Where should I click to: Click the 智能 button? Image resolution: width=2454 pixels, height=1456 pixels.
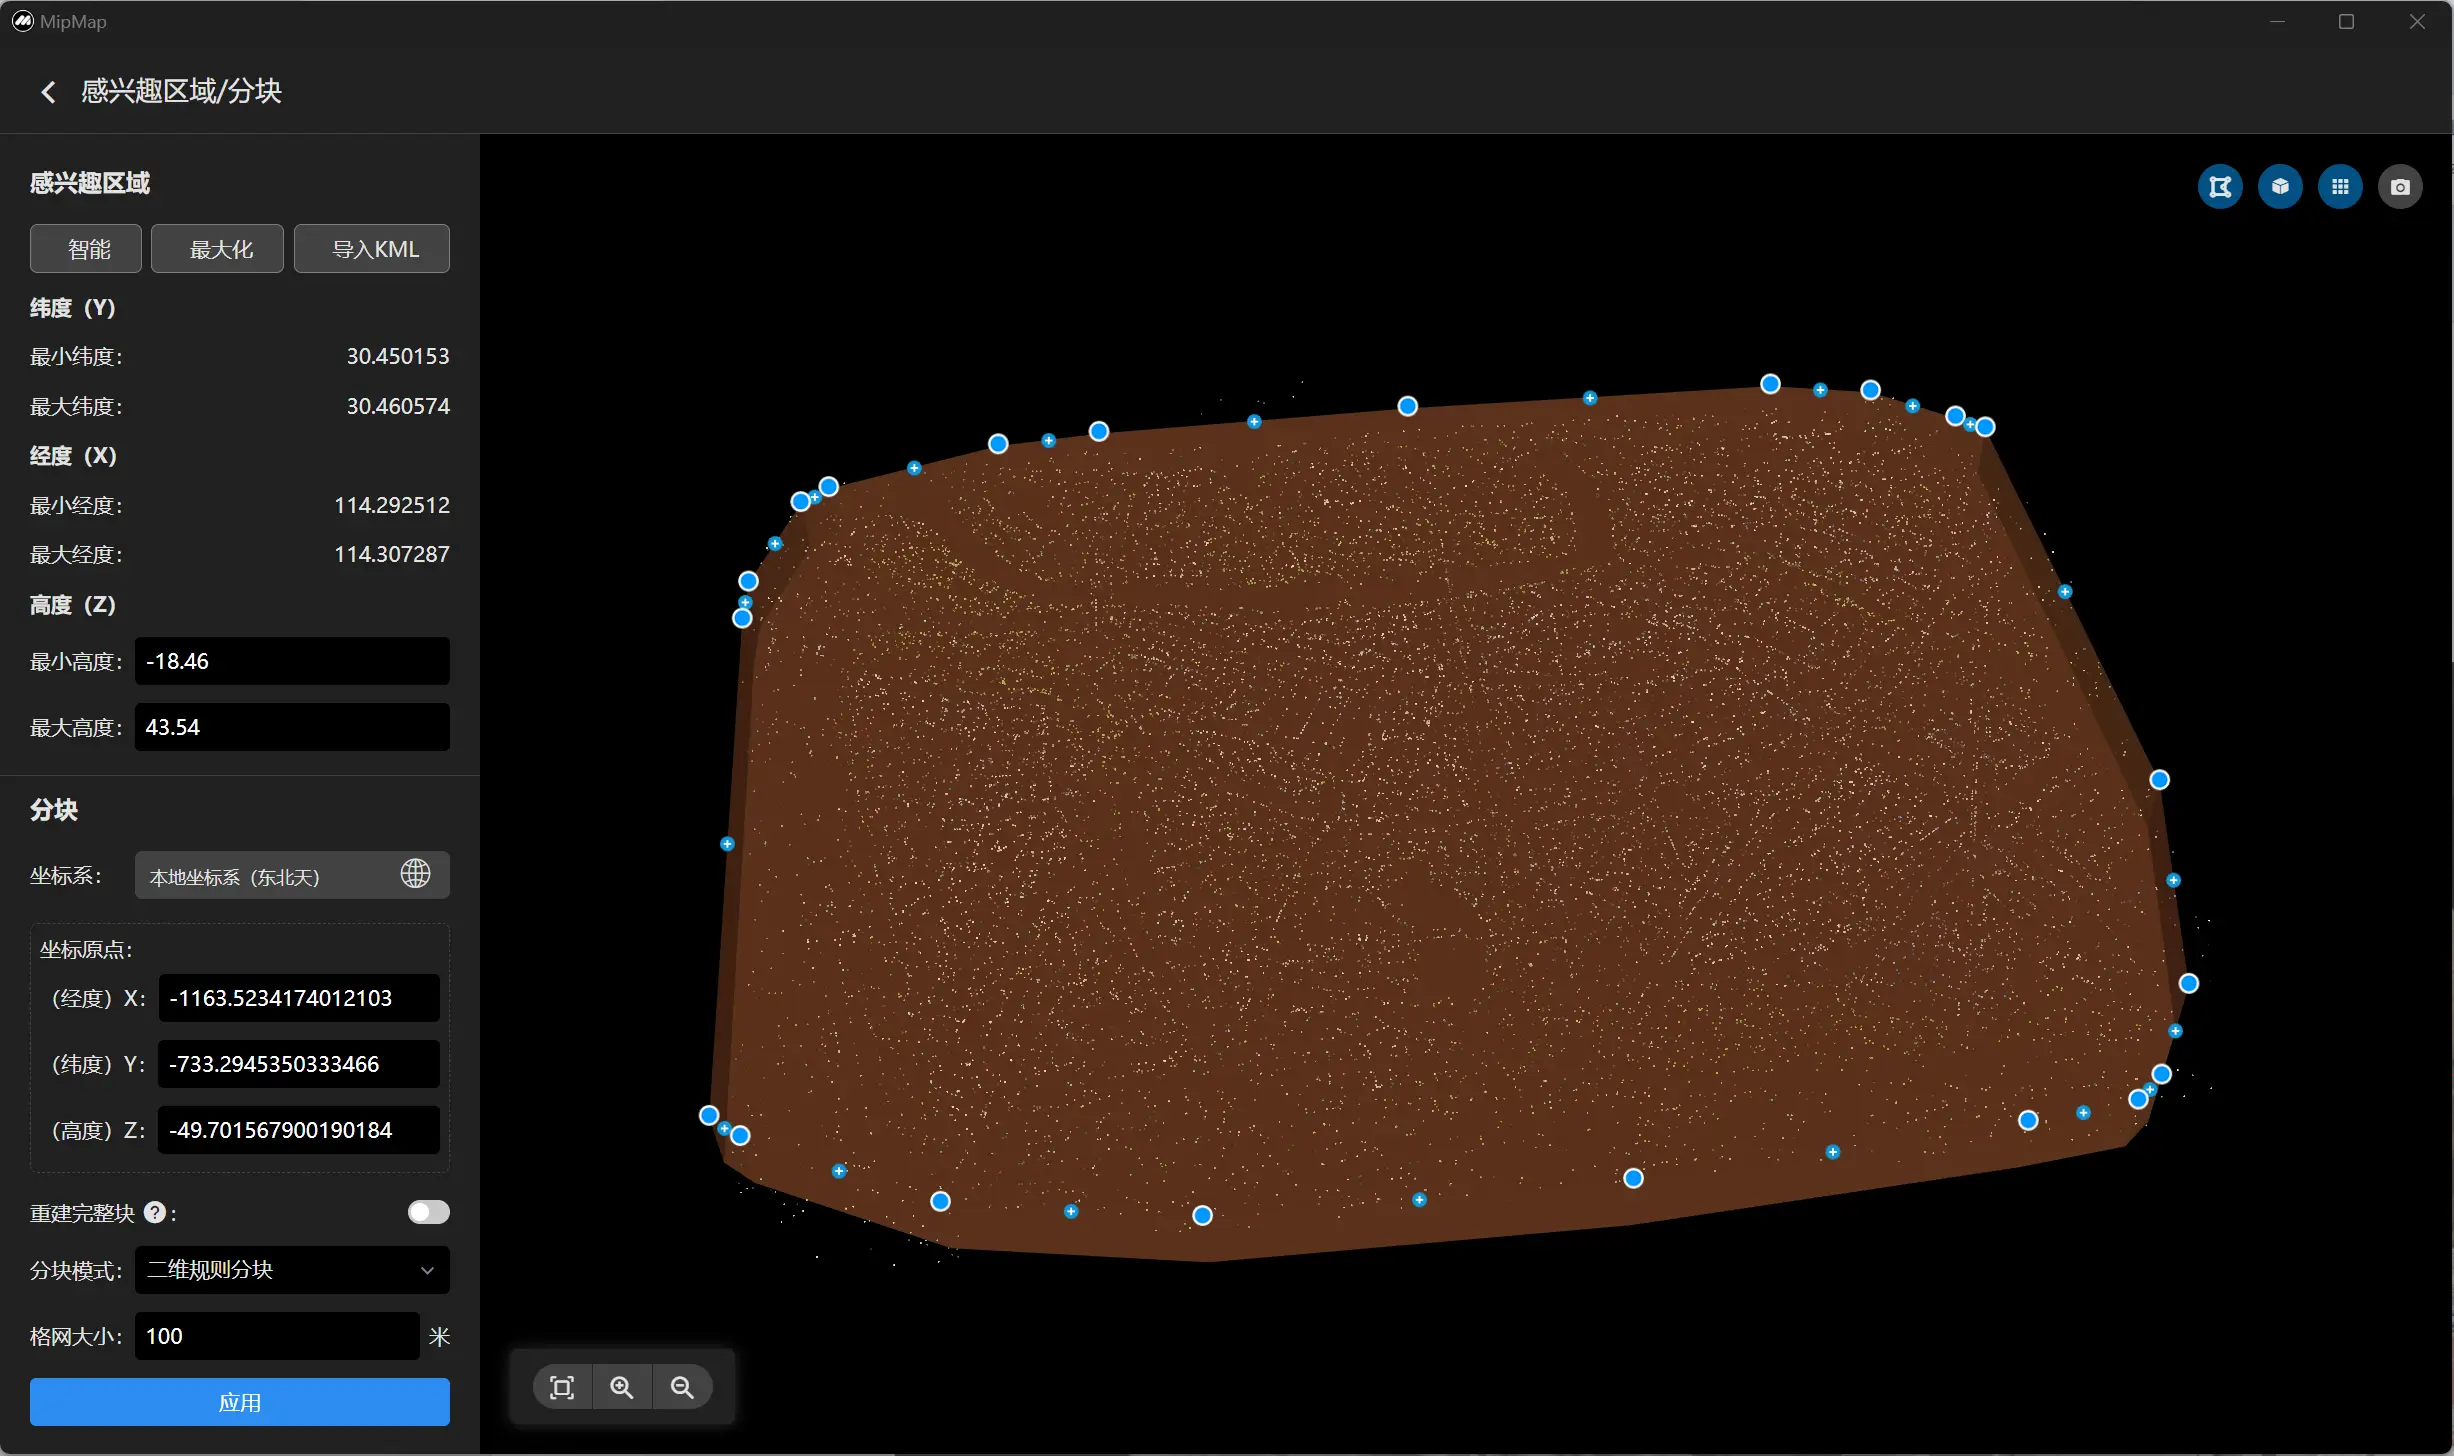pos(86,249)
